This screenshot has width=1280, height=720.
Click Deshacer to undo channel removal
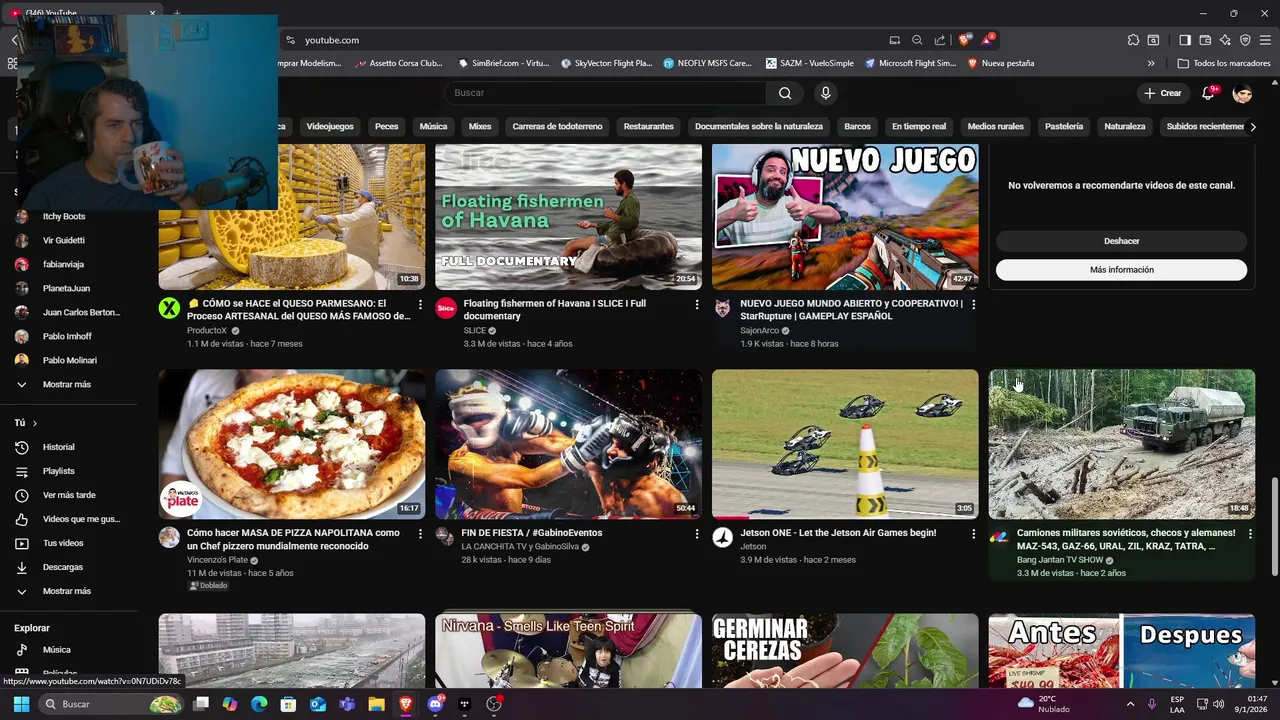(x=1121, y=241)
